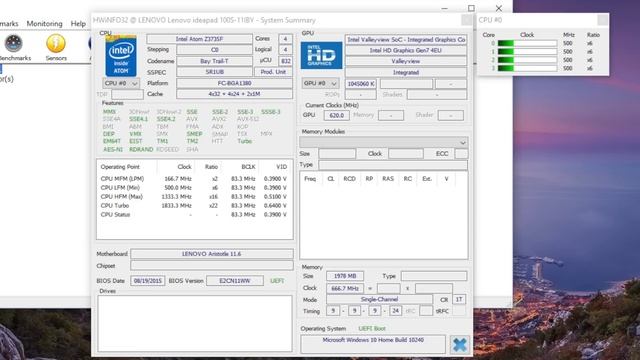Click the SSPEC field SR1UB
Viewport: 640px width, 360px height.
coord(214,72)
